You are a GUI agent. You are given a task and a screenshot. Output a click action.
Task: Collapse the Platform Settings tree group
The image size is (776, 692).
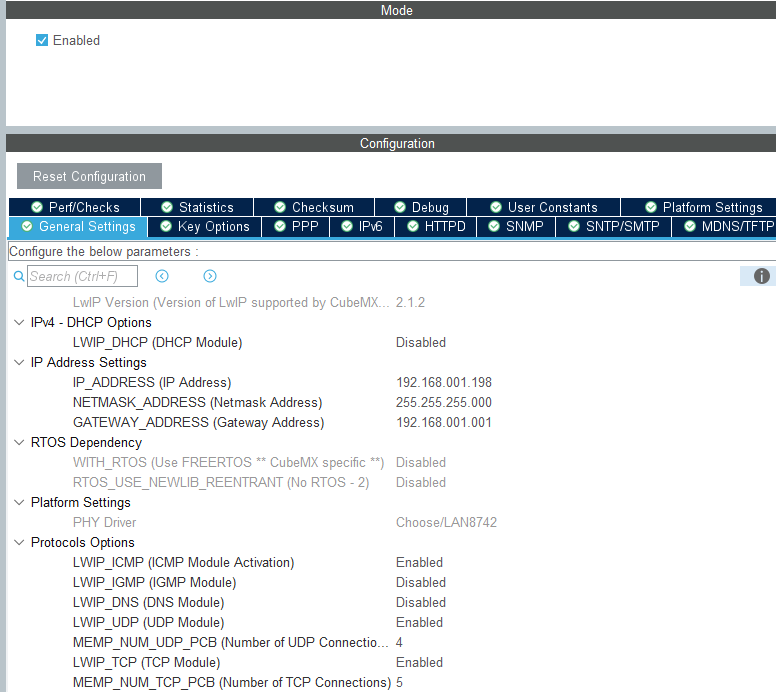[x=19, y=502]
